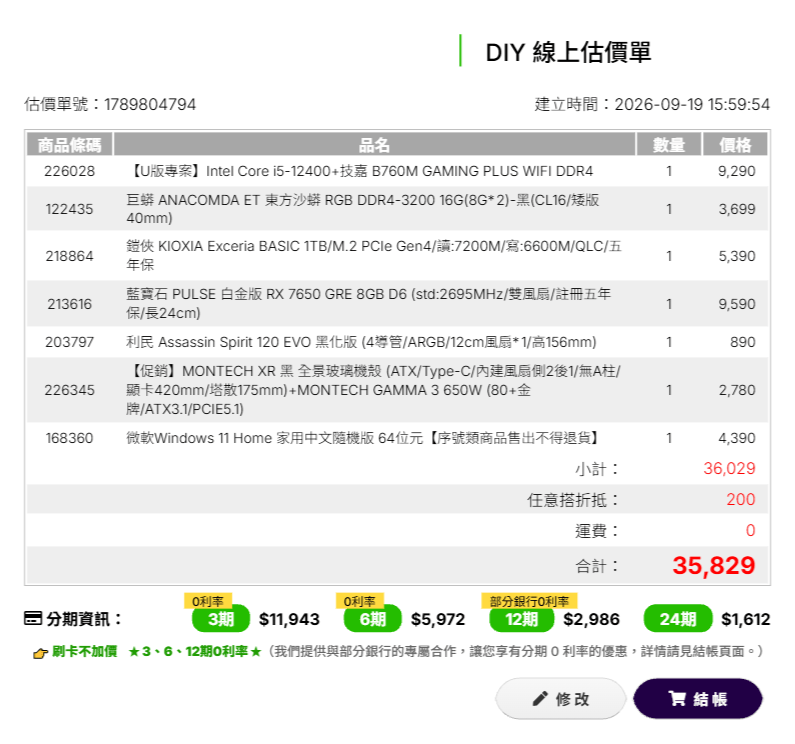Click the $11,943 installment amount

click(x=289, y=619)
